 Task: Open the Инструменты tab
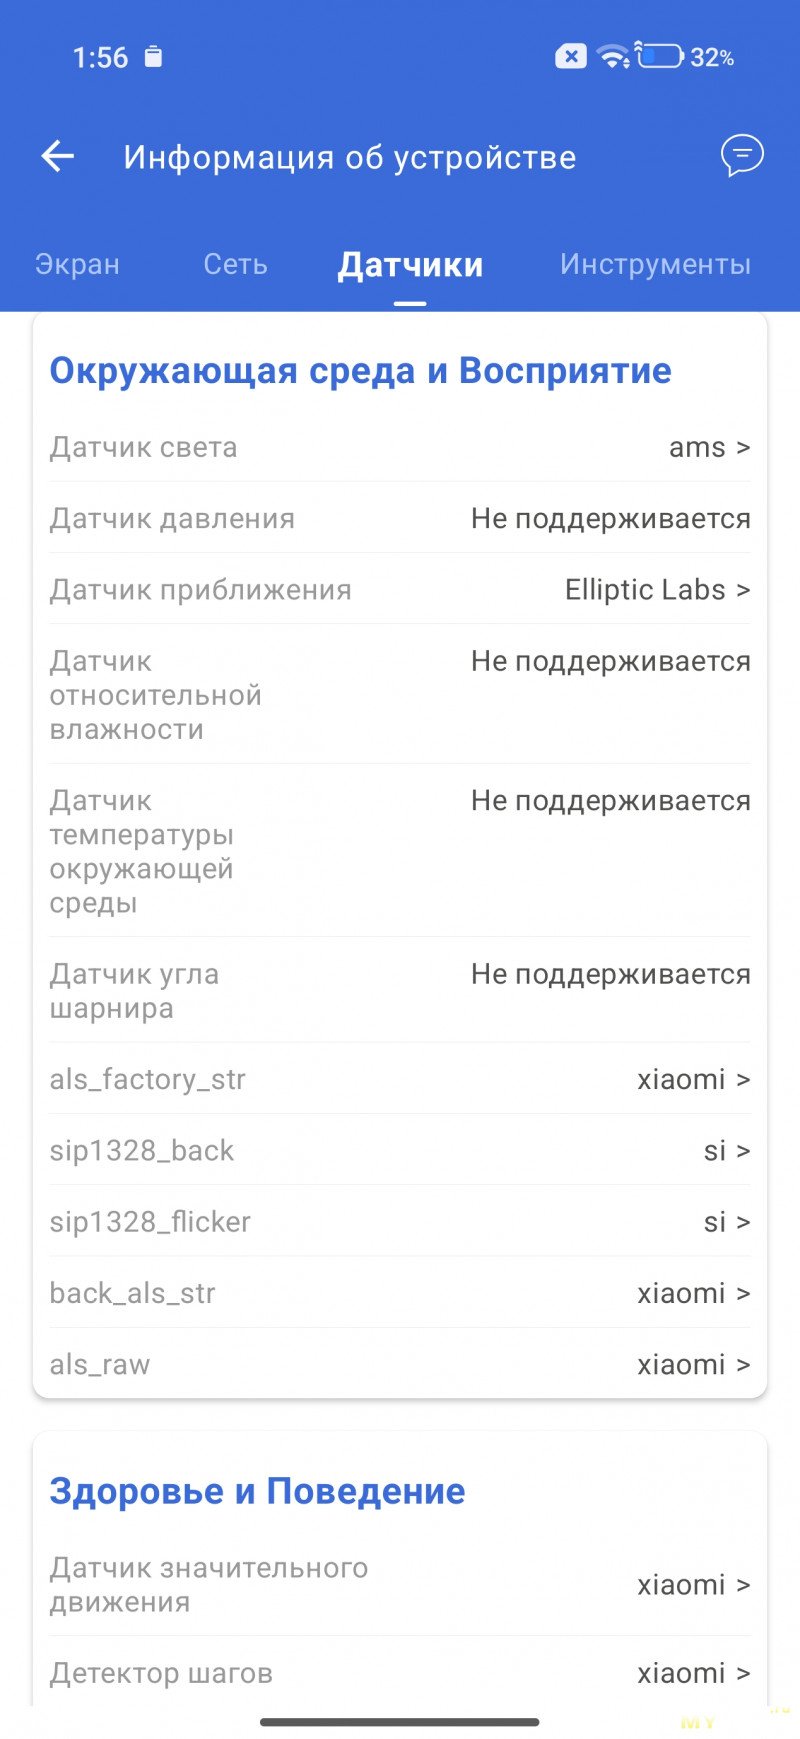coord(655,264)
